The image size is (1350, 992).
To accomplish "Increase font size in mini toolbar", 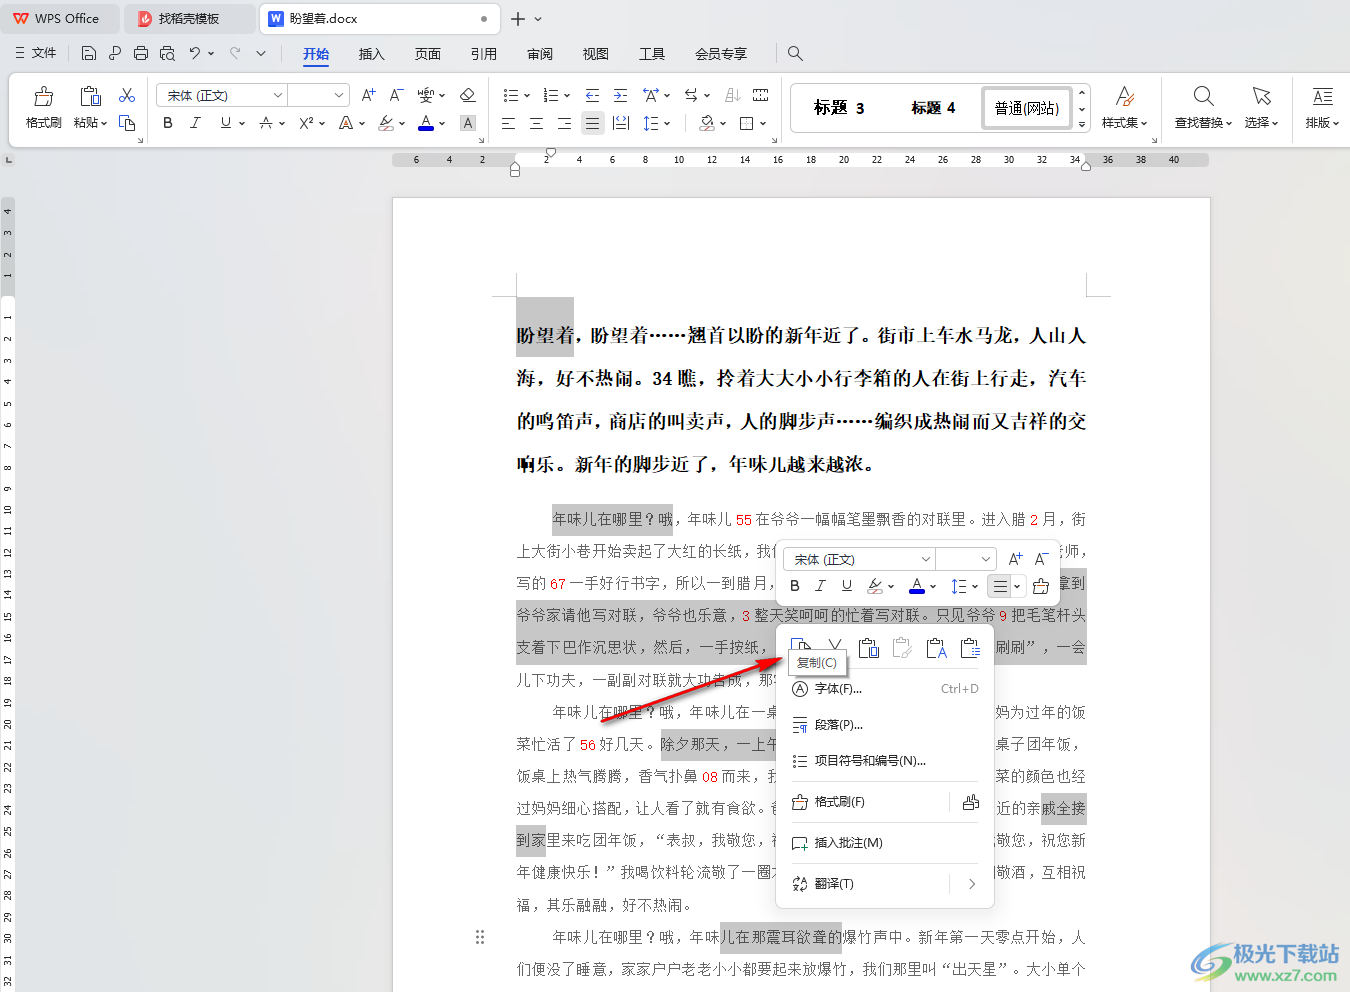I will point(1015,559).
